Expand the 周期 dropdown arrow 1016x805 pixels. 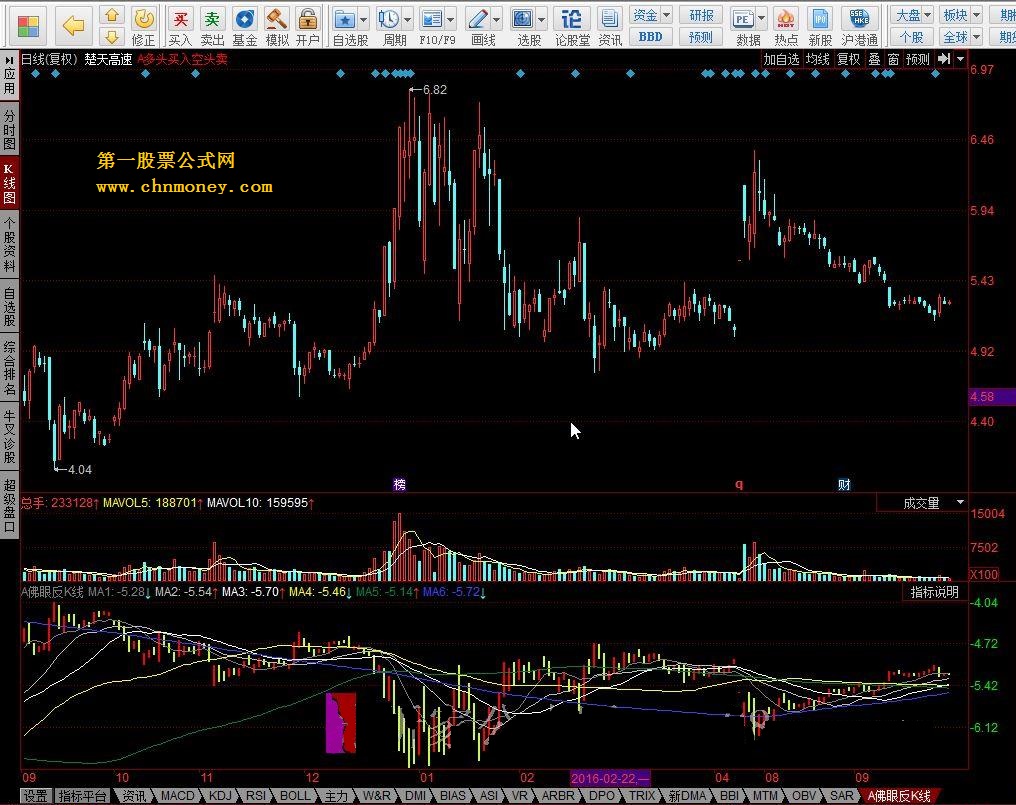click(x=408, y=19)
